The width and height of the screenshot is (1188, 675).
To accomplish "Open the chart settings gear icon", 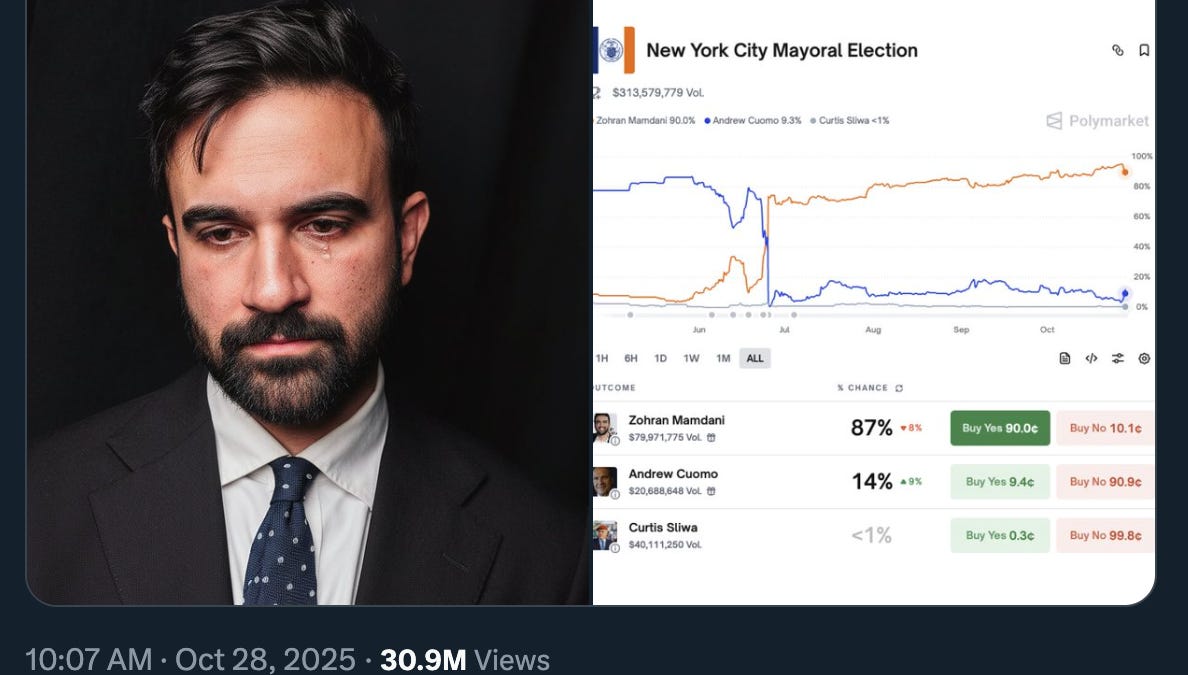I will [x=1144, y=358].
